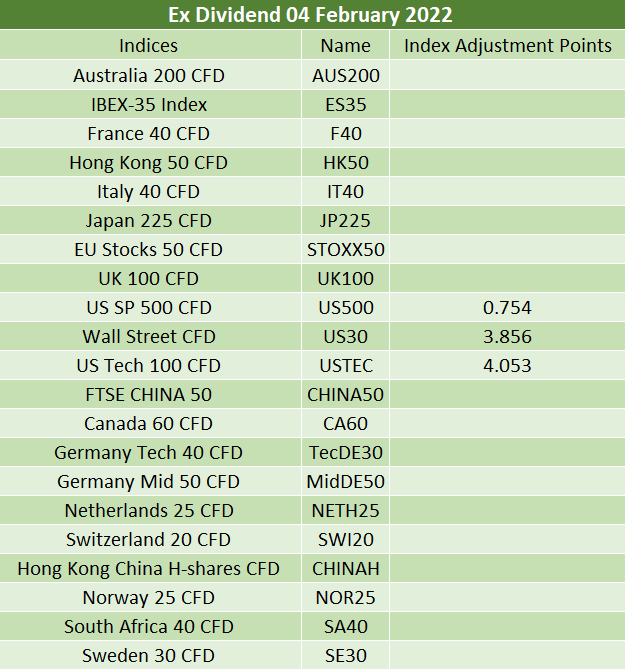Select the Japan 225 CFD cell
625x670 pixels.
click(149, 221)
